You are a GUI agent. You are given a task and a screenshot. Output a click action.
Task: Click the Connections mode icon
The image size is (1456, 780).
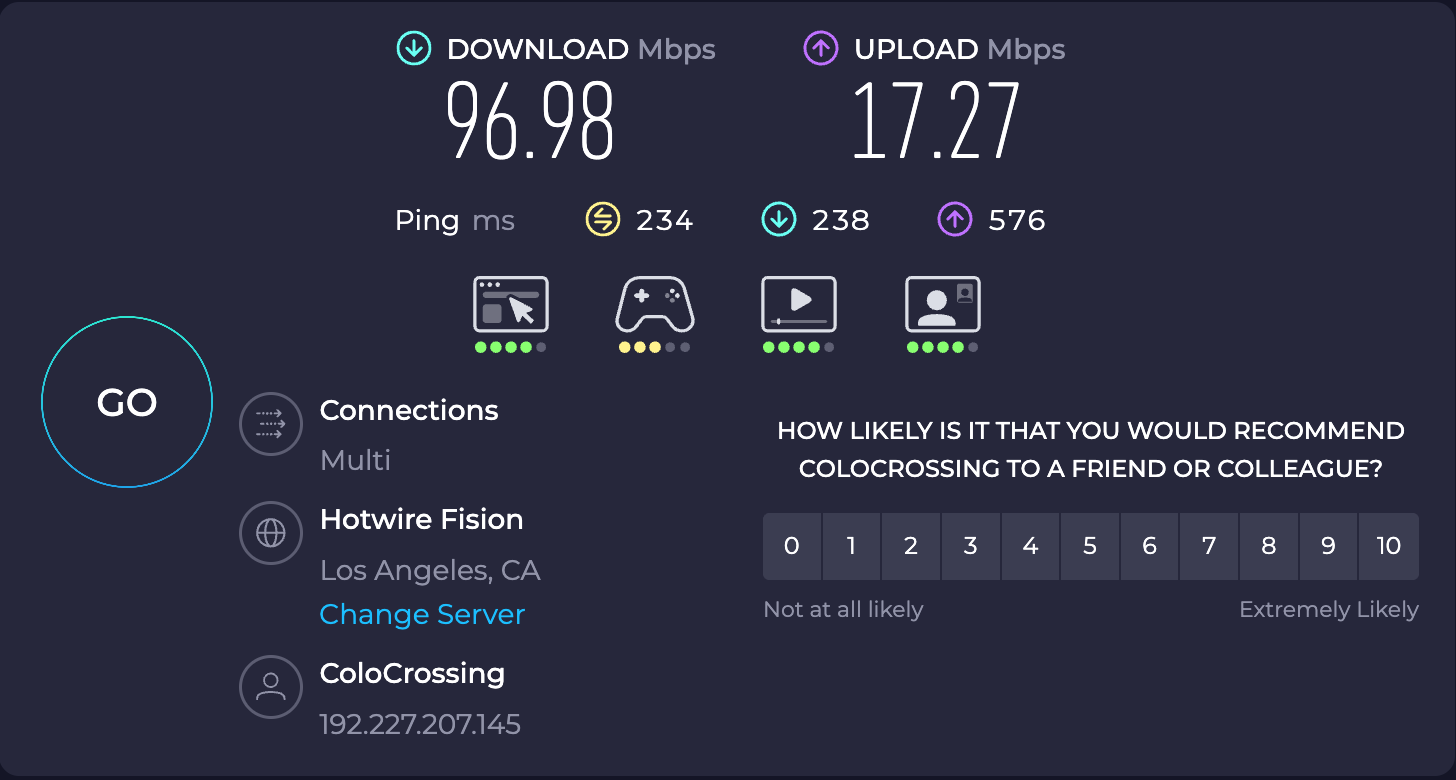(x=271, y=425)
